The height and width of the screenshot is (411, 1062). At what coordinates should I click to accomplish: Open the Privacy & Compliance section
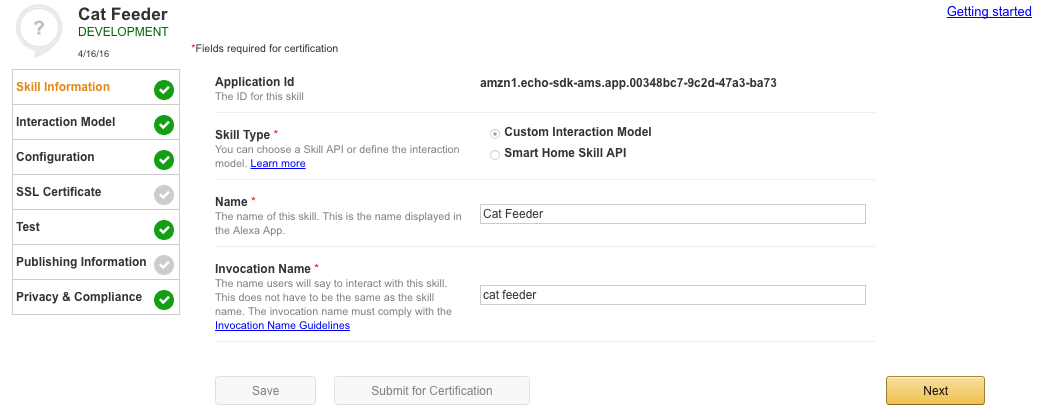pyautogui.click(x=79, y=297)
